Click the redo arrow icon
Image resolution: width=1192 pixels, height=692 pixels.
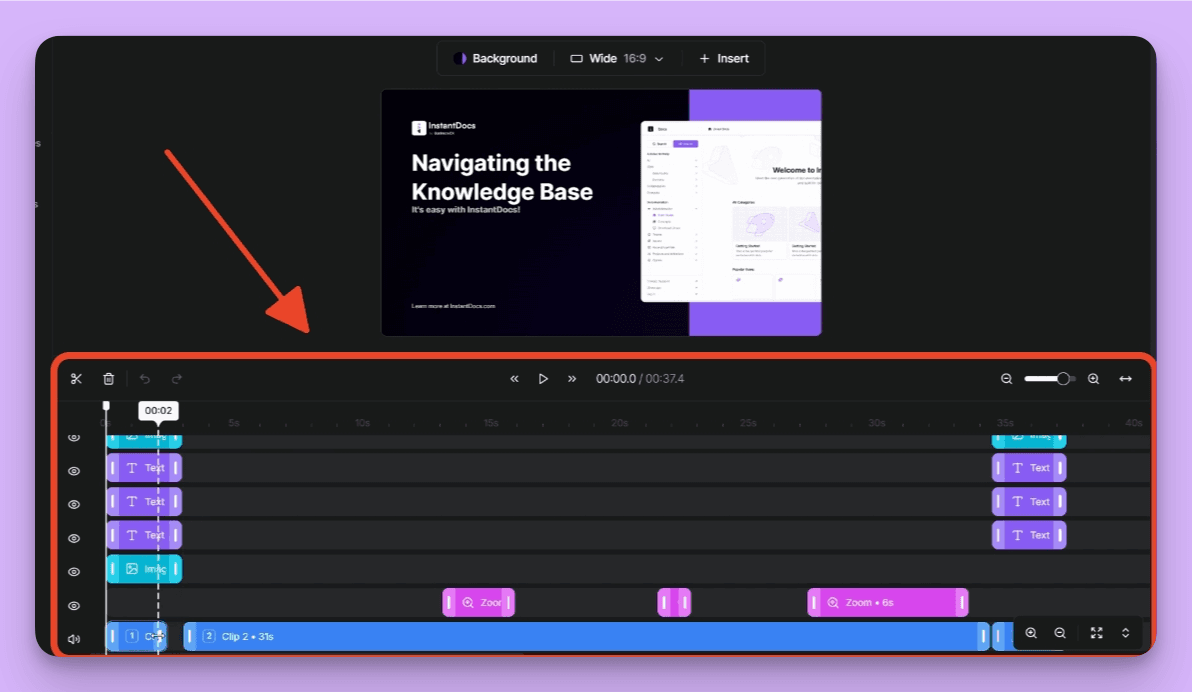click(177, 379)
